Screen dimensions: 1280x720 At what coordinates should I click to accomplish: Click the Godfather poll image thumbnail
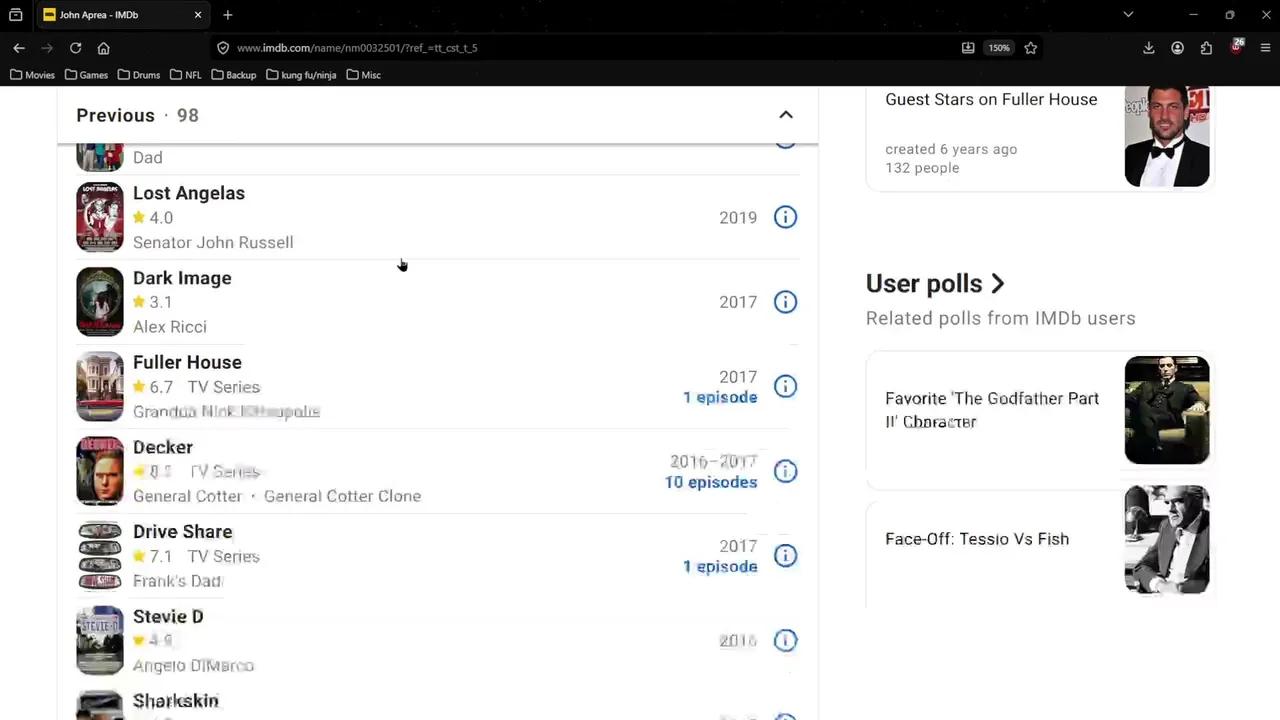coord(1167,410)
